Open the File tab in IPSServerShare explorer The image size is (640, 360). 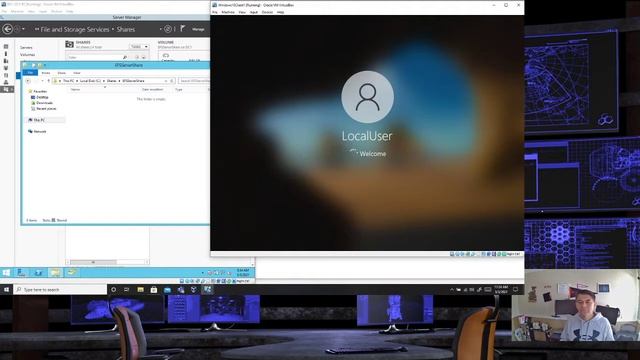click(30, 73)
